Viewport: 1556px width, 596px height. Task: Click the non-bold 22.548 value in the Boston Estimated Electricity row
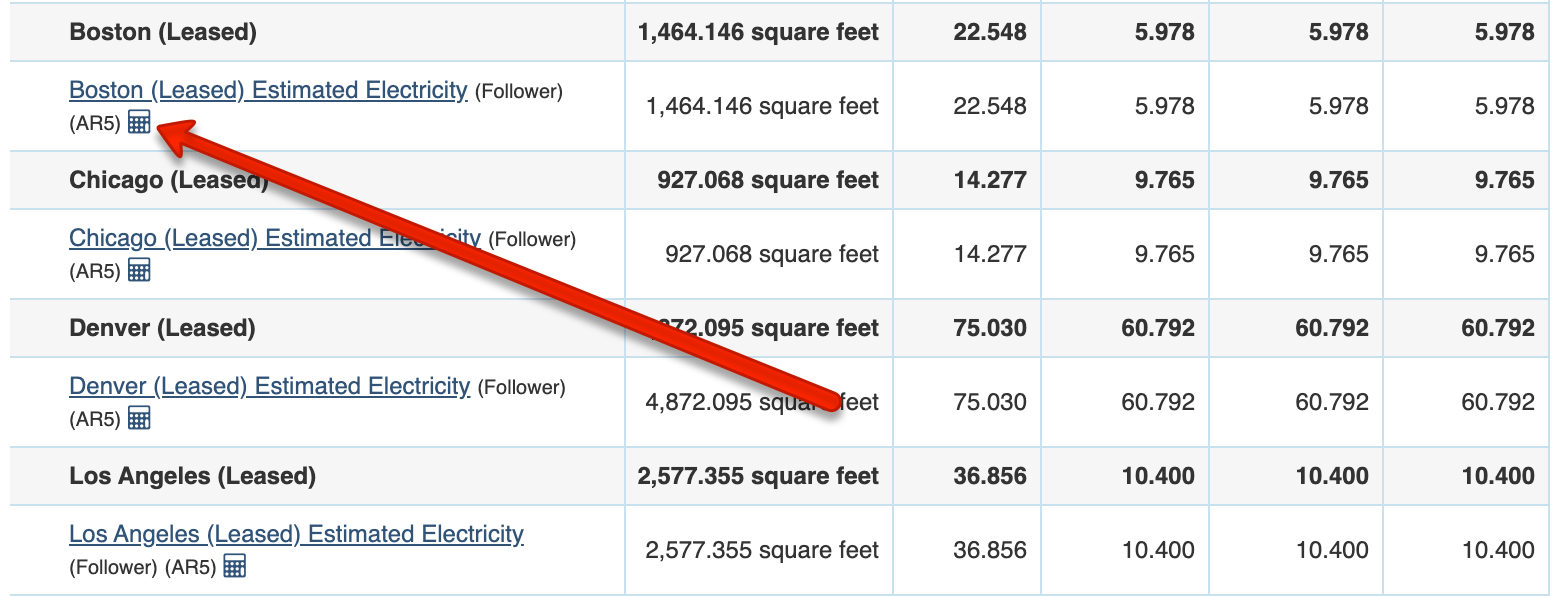[x=990, y=106]
